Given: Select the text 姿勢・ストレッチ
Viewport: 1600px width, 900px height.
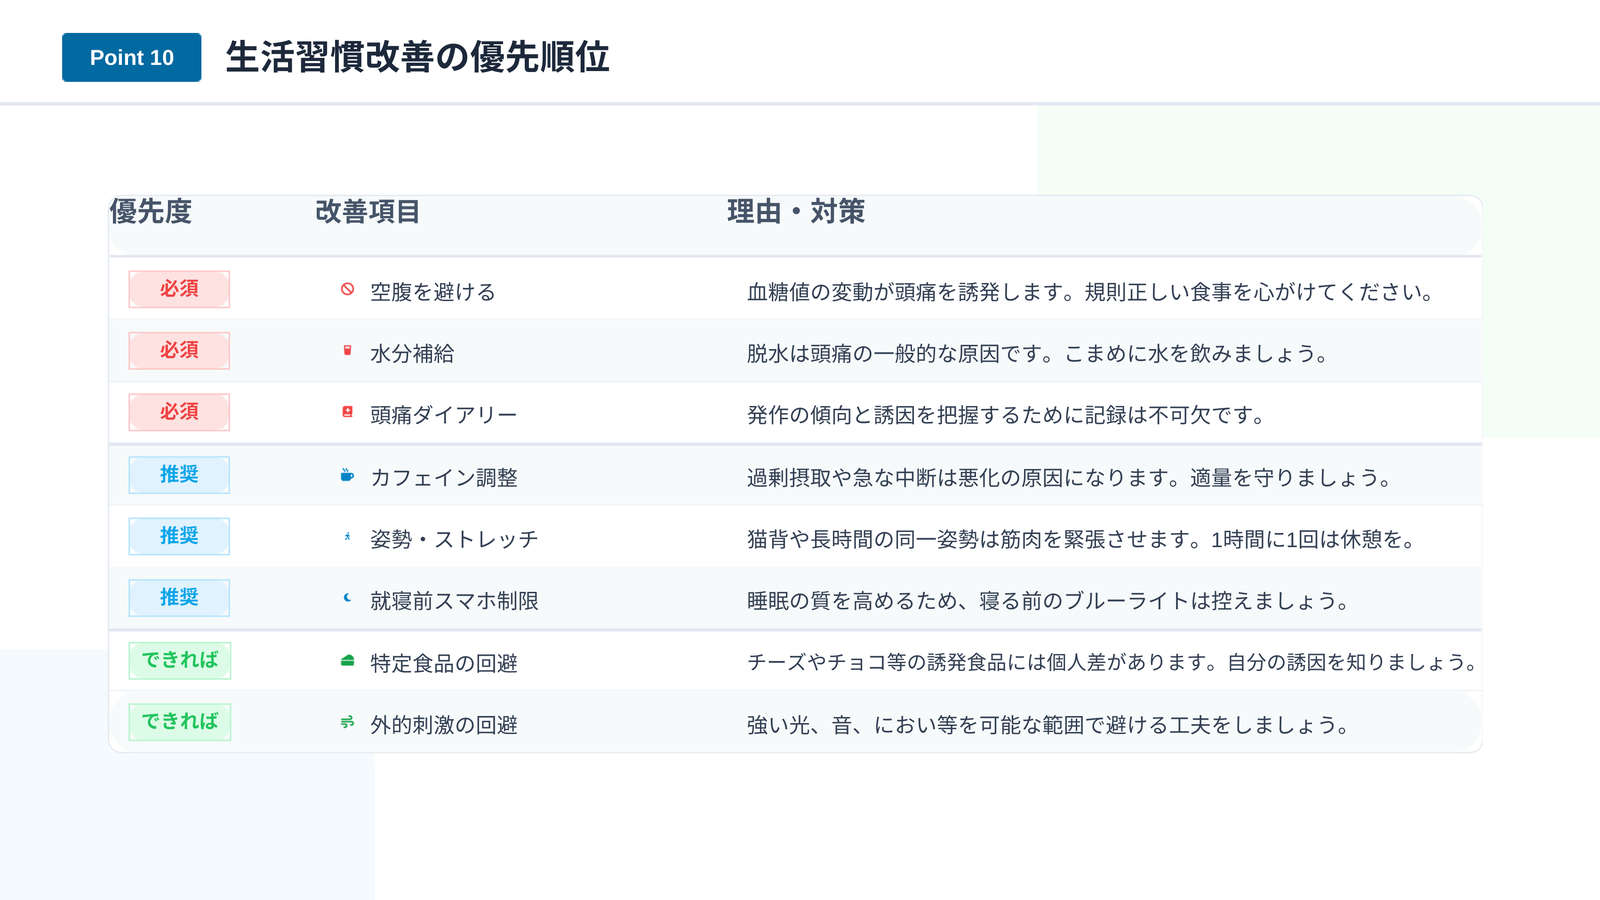Looking at the screenshot, I should click(x=454, y=540).
